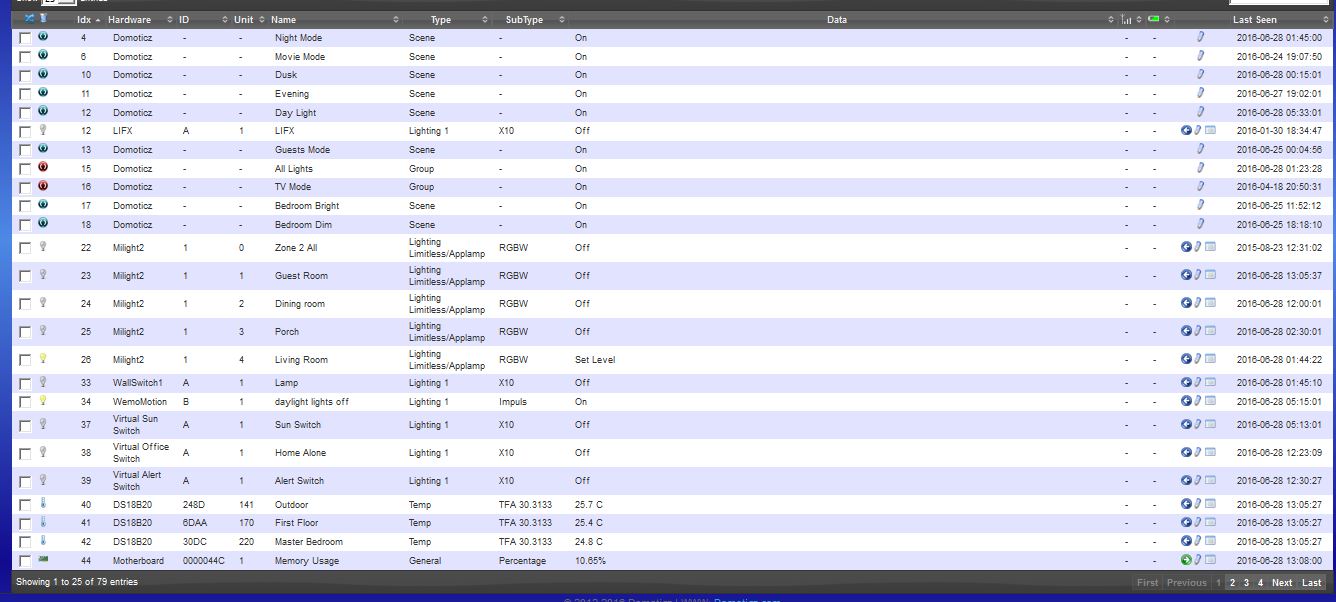
Task: Sort table by Idx column
Action: pyautogui.click(x=89, y=20)
